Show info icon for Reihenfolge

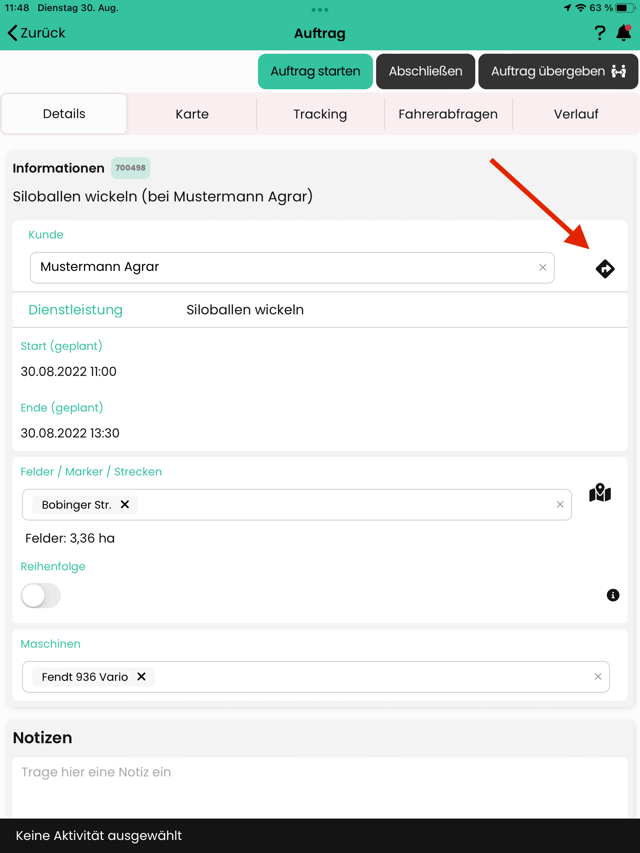coord(613,595)
